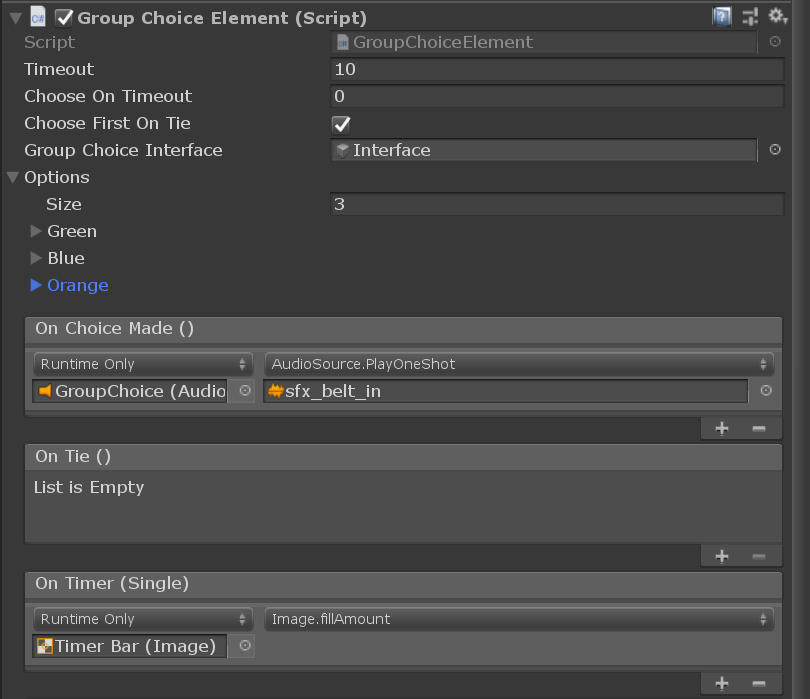Edit the Timeout value field
Image resolution: width=810 pixels, height=699 pixels.
[557, 69]
